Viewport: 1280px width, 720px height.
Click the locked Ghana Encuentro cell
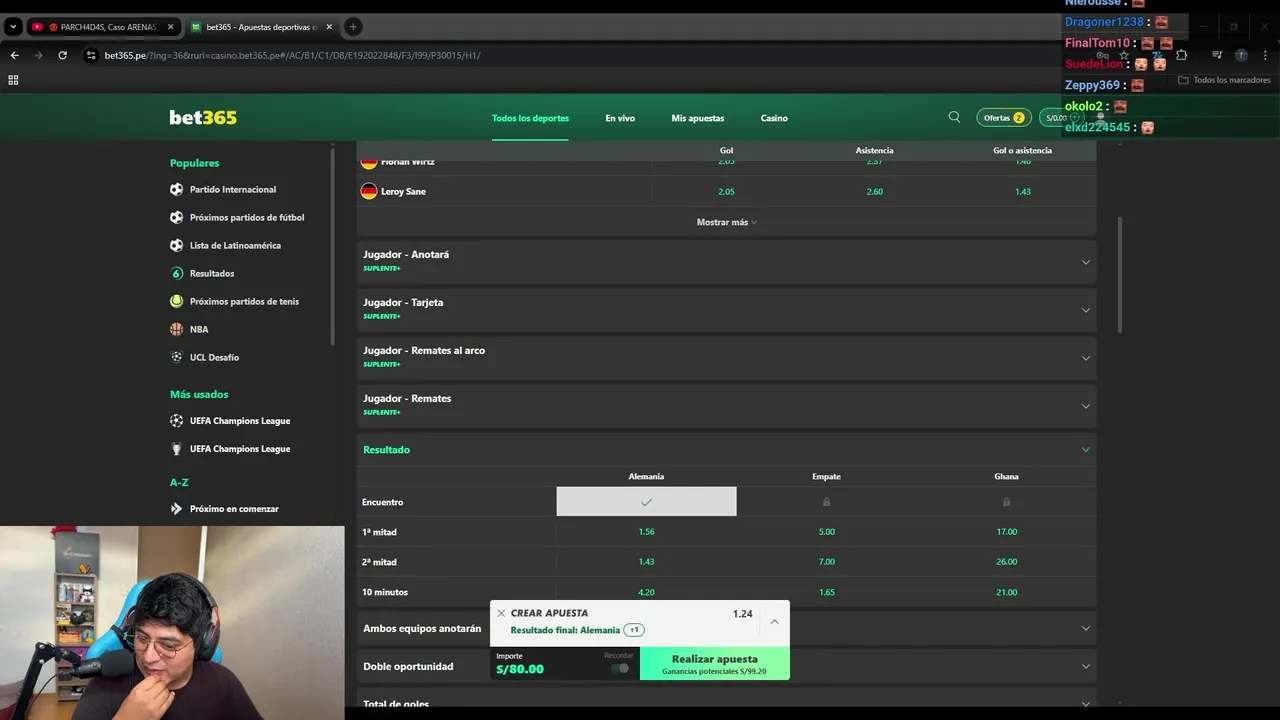[1006, 502]
